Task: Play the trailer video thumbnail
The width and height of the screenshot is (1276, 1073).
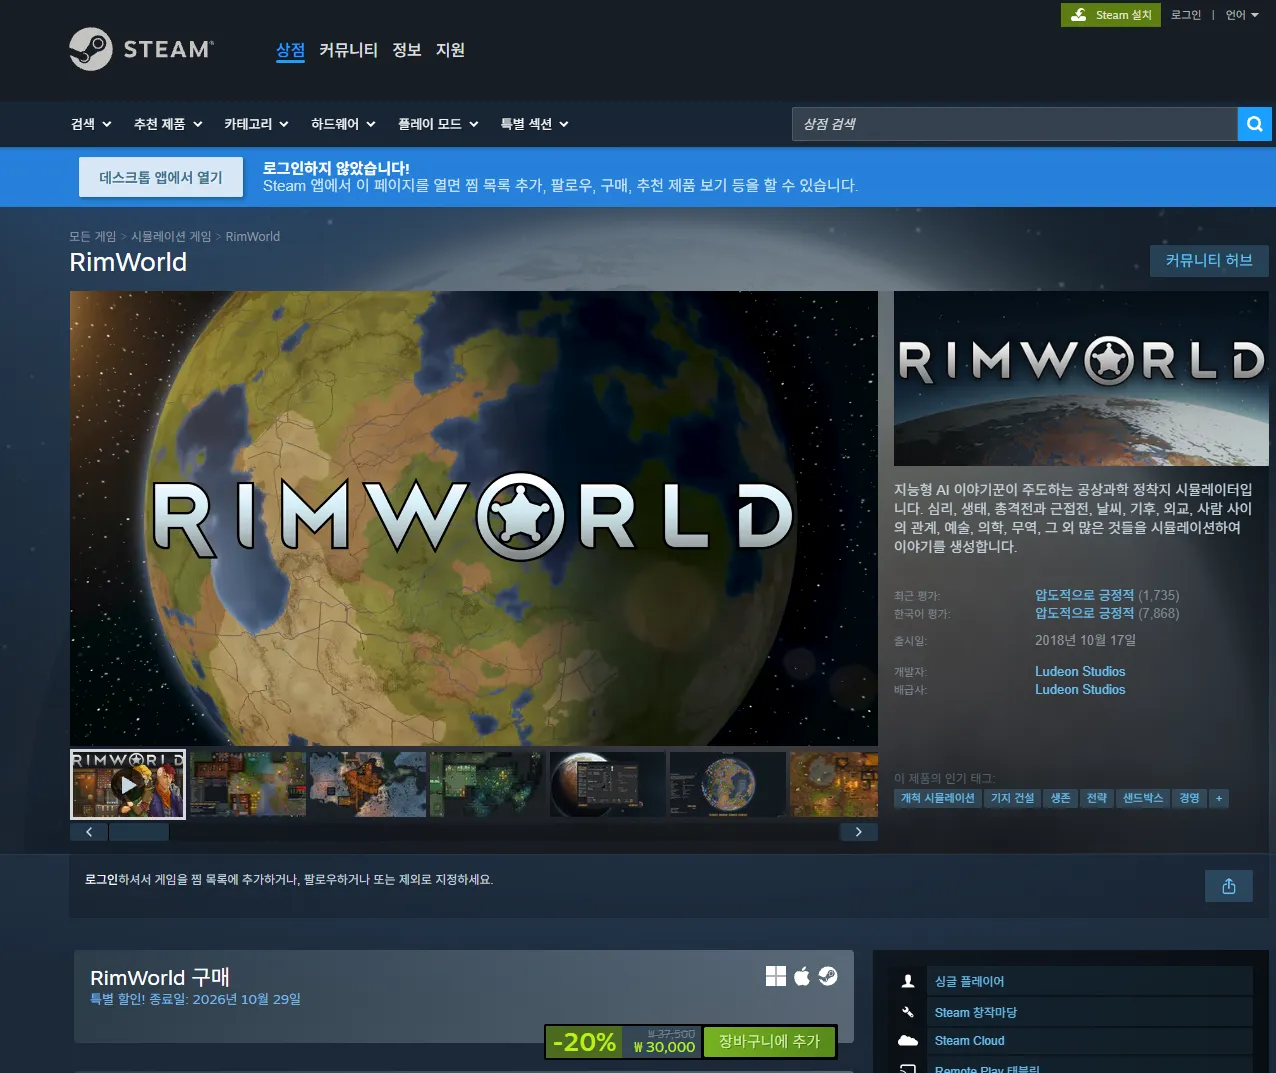Action: pyautogui.click(x=128, y=785)
